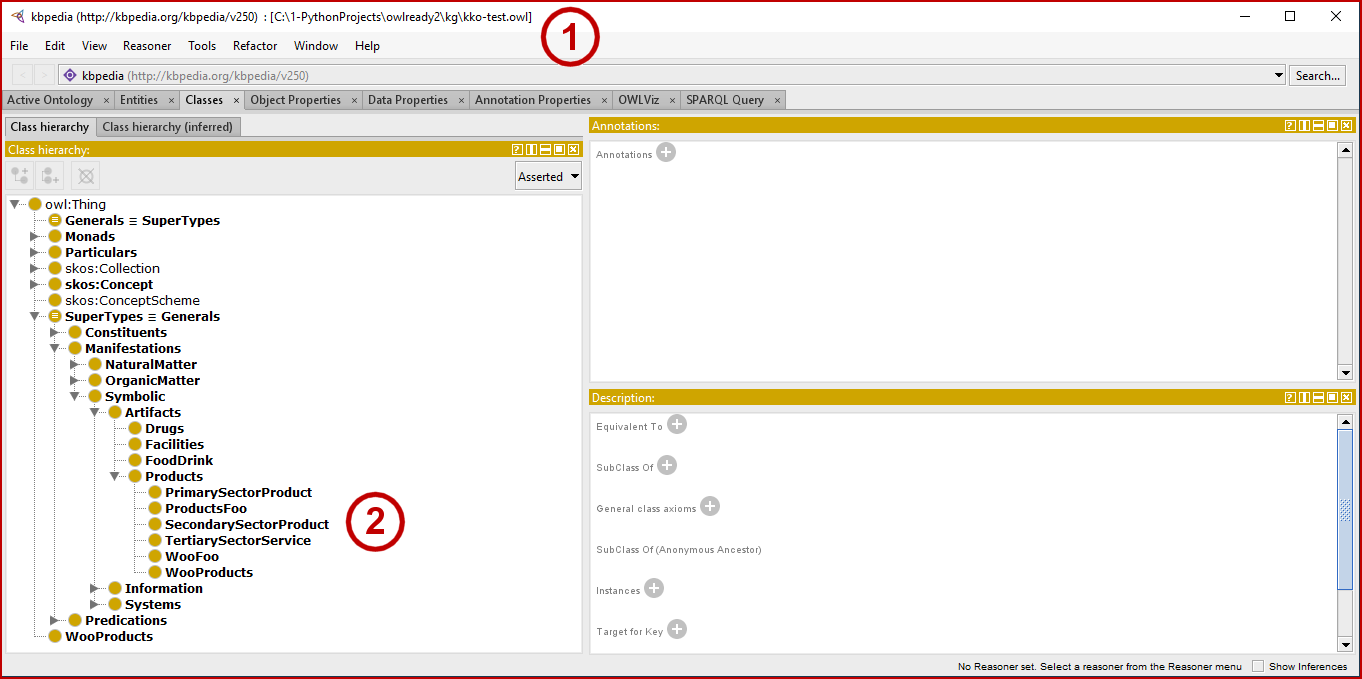
Task: Close the Class hierarchy panel view
Action: tap(573, 150)
